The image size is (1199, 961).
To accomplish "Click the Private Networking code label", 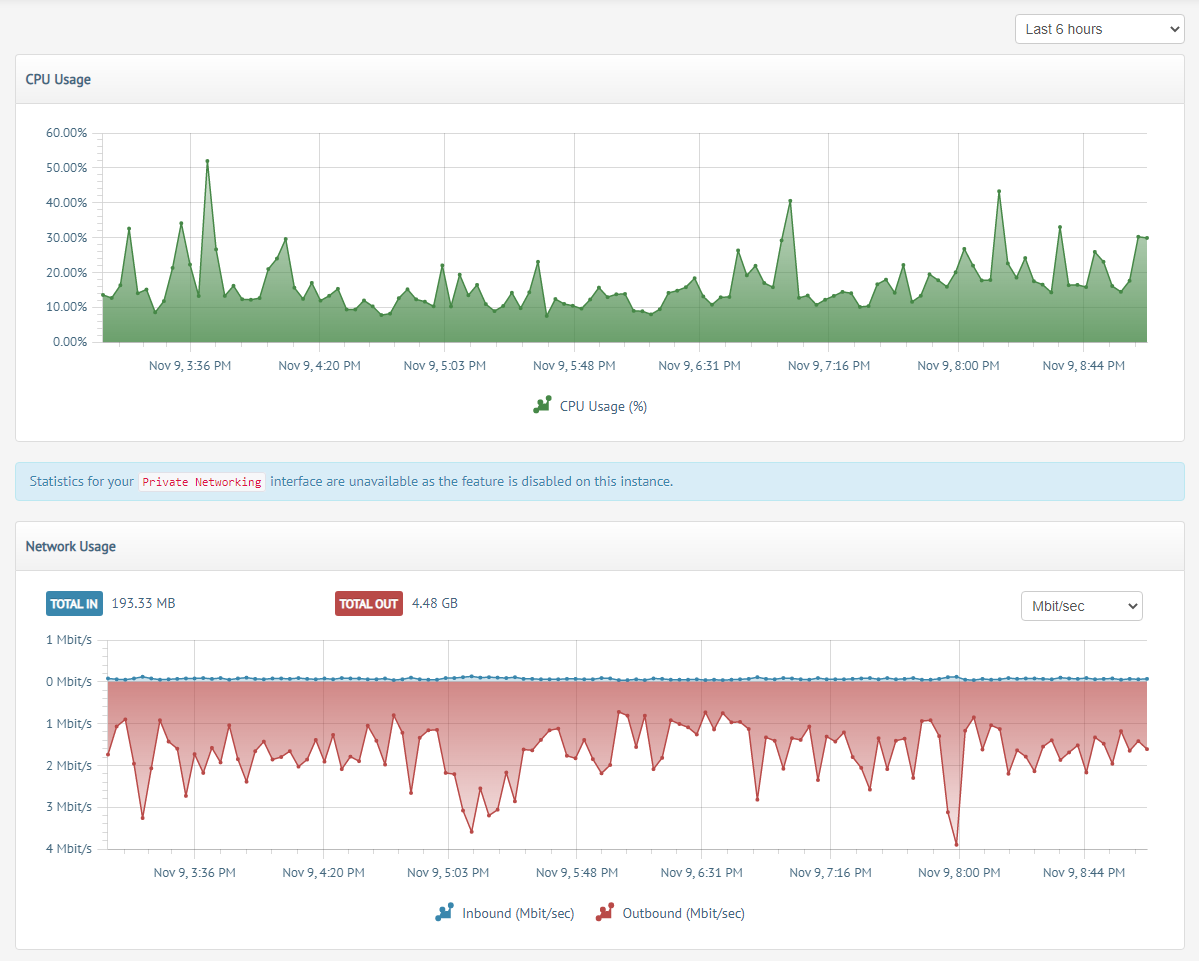I will (202, 482).
